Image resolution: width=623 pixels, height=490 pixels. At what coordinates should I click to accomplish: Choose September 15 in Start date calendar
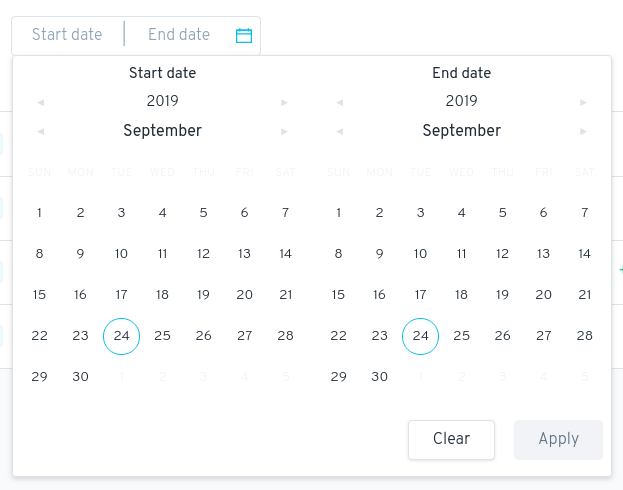(x=40, y=295)
